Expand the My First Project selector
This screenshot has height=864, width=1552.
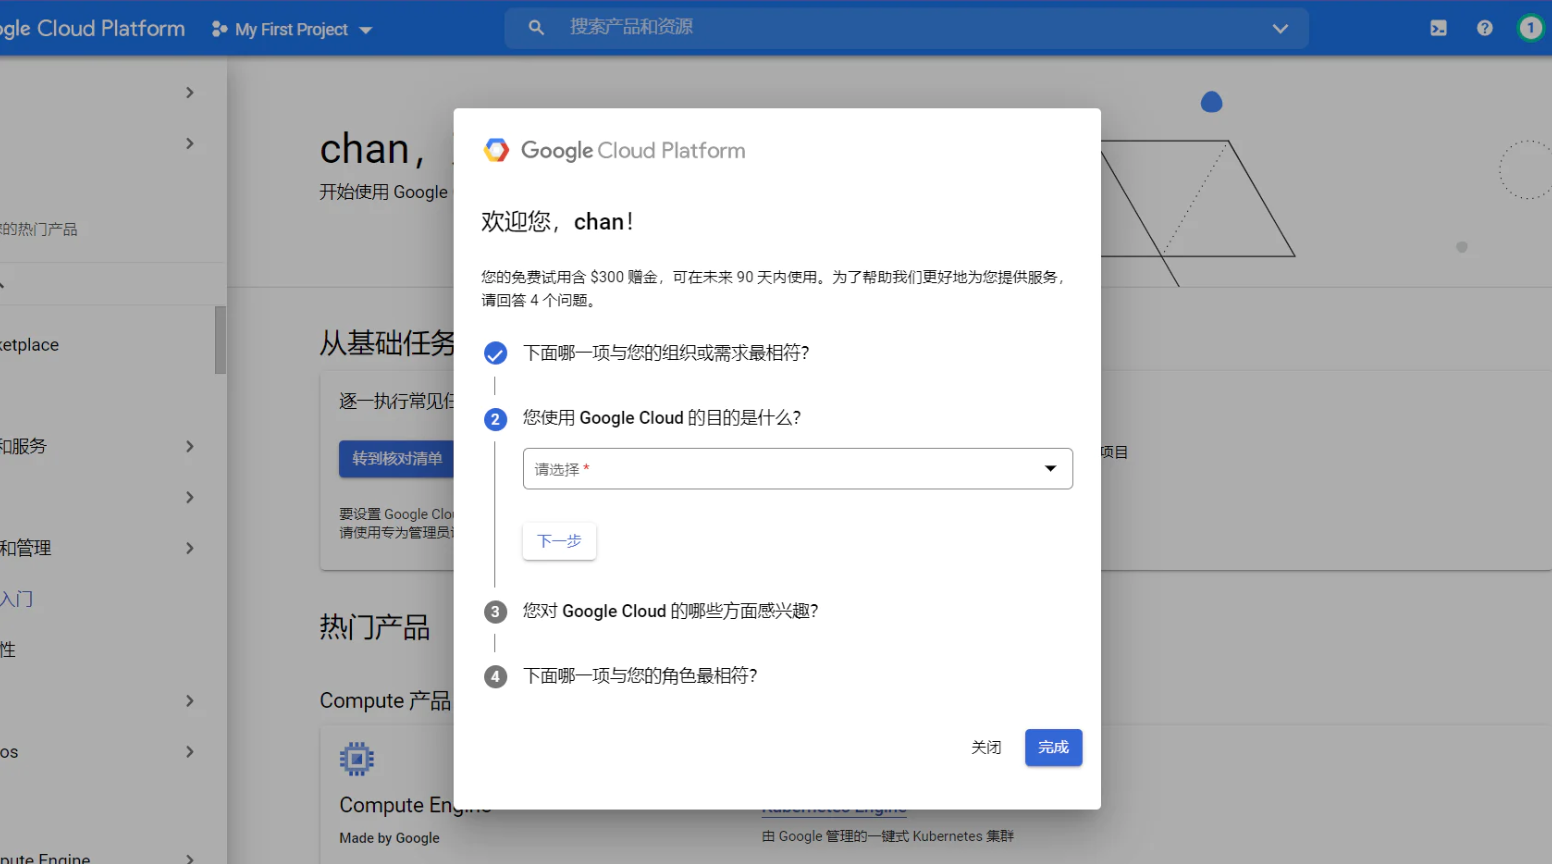(x=292, y=30)
